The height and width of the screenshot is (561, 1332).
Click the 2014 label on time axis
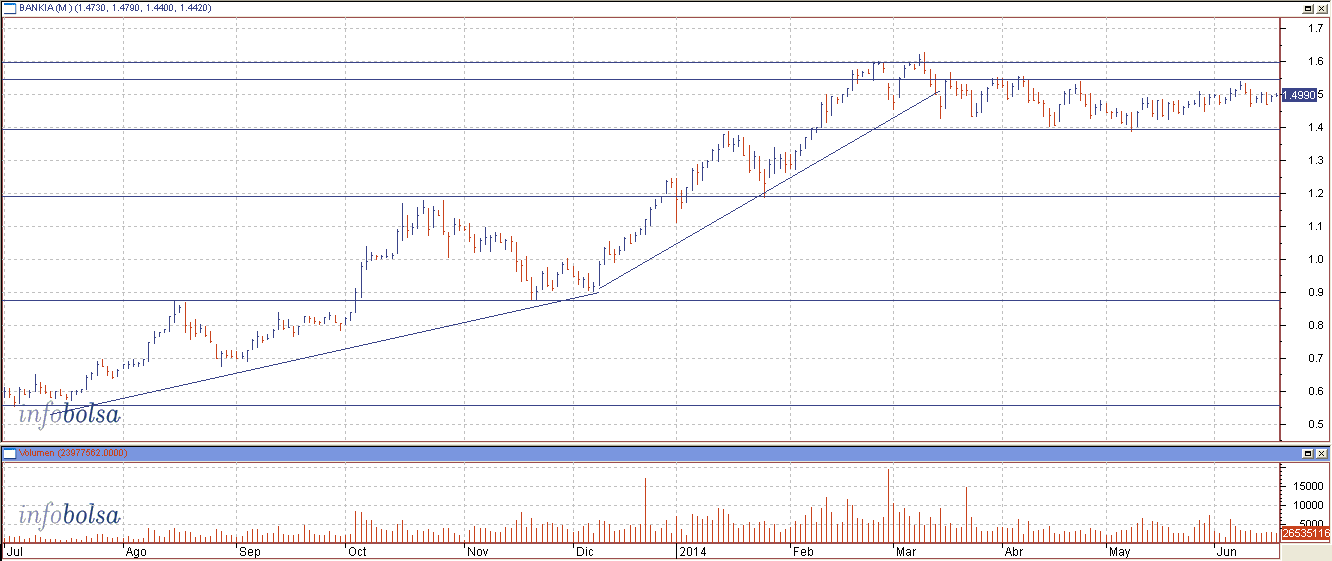(690, 551)
